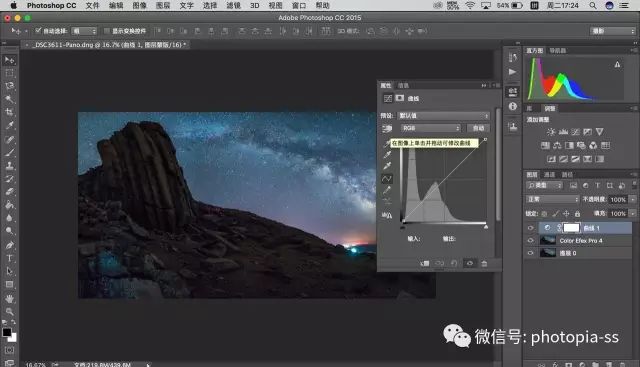Click the 自动 button in Curves
640x367 pixels.
(x=478, y=128)
